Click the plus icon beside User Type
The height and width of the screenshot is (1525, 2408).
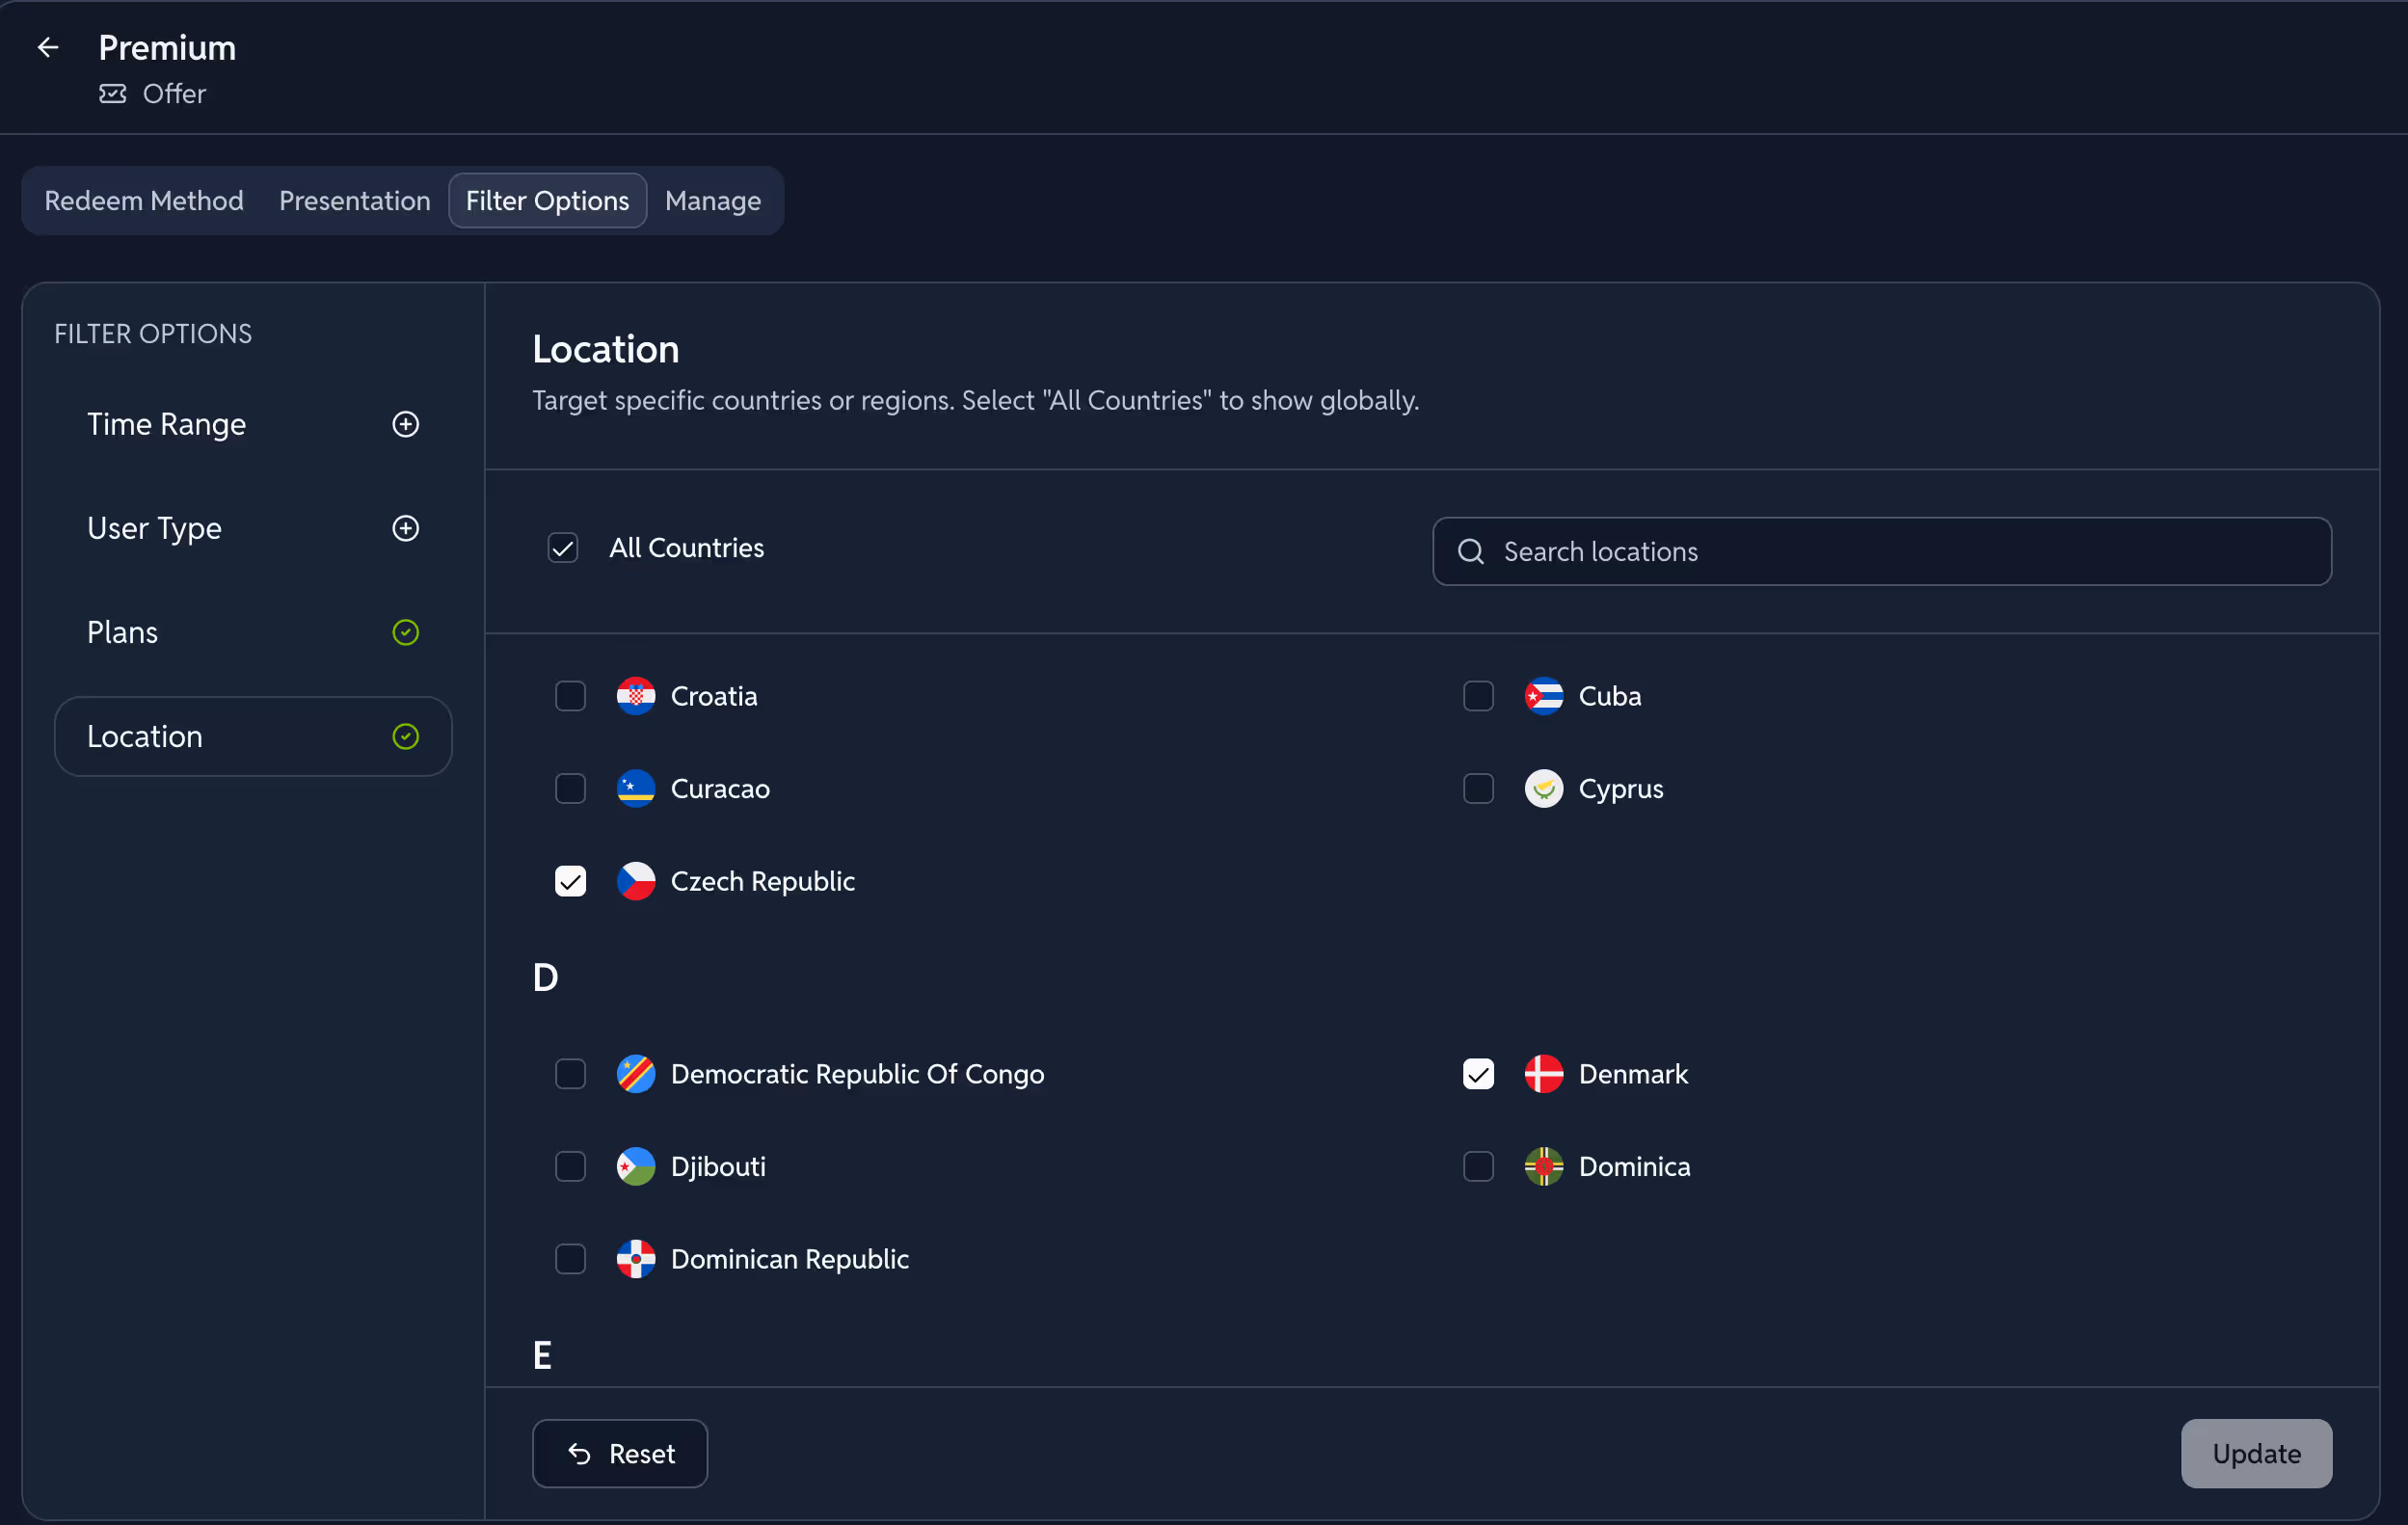[405, 528]
